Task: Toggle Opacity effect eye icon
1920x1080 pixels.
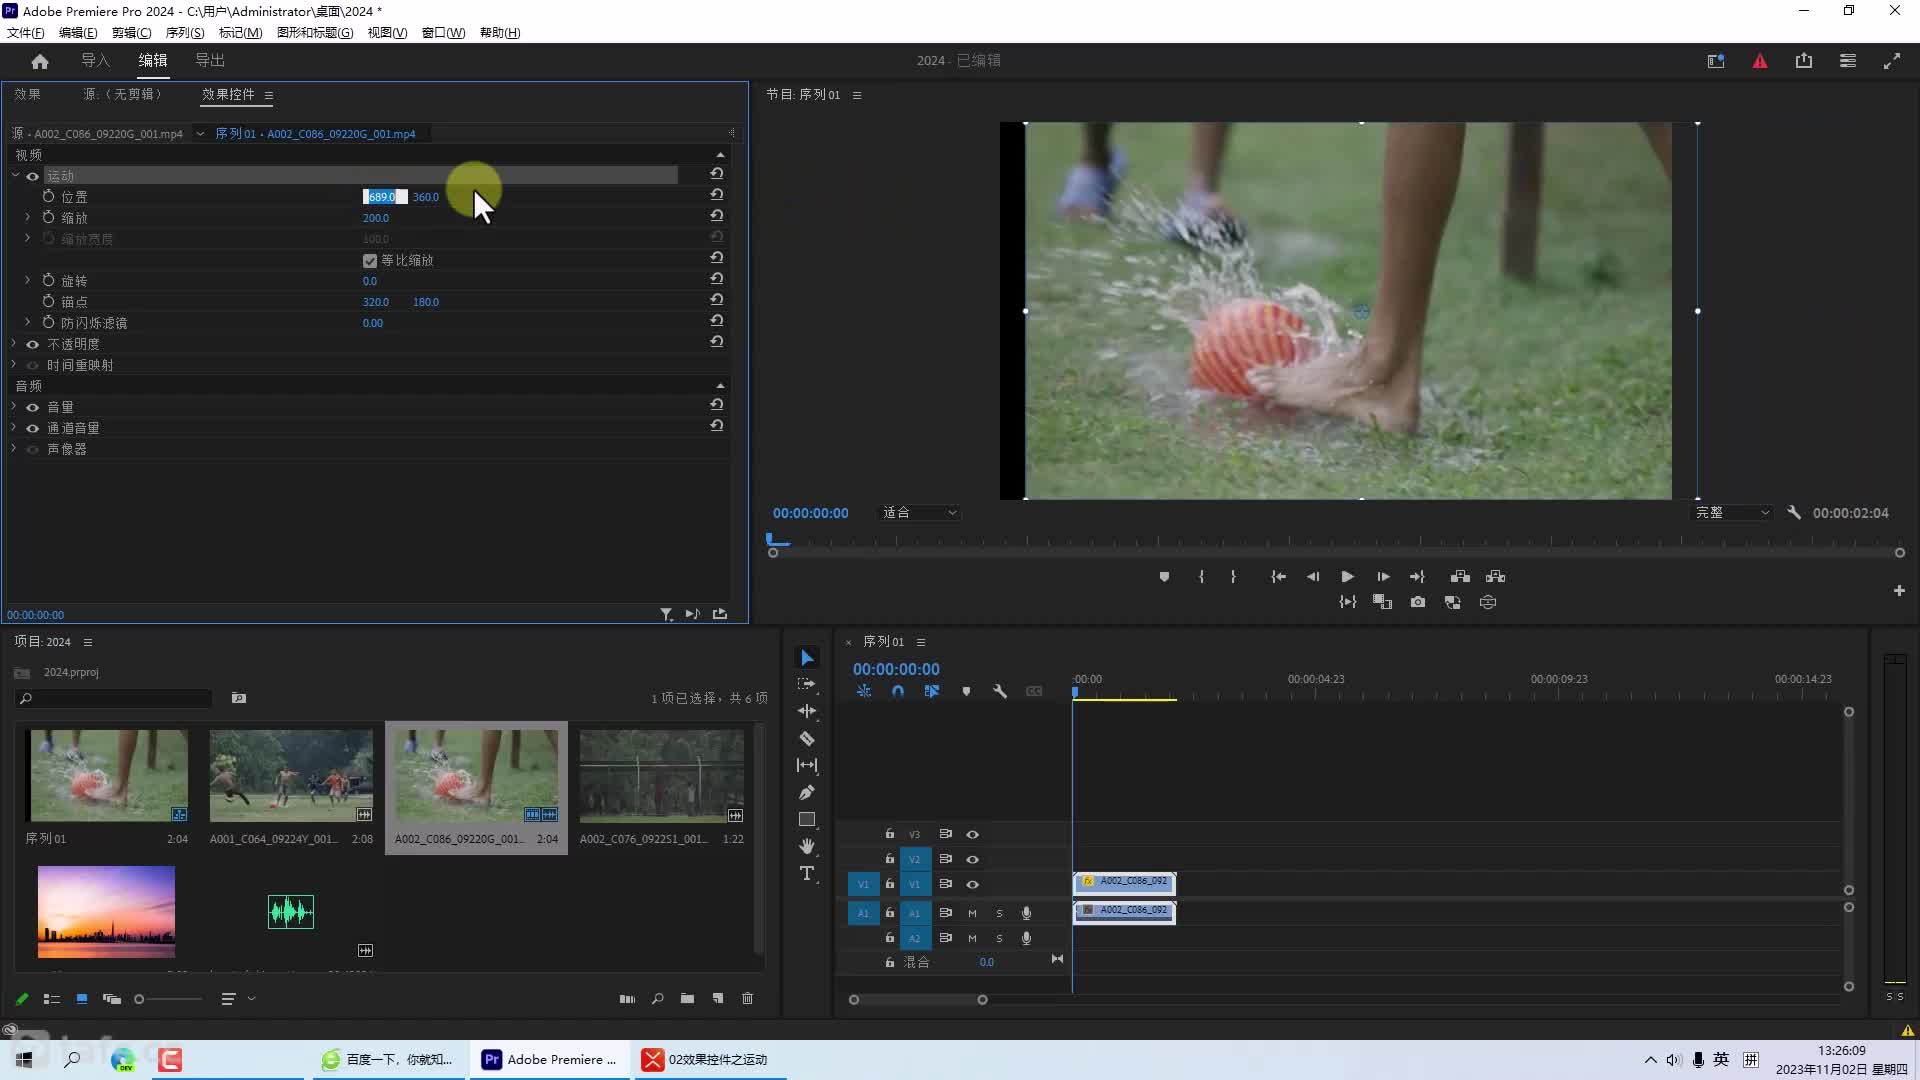Action: pyautogui.click(x=33, y=344)
